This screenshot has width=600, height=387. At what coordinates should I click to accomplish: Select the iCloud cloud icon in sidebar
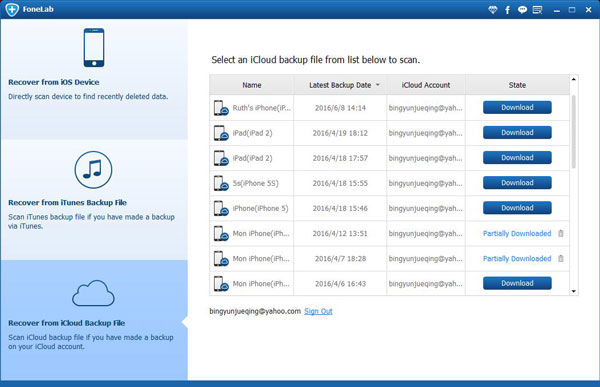(x=93, y=293)
